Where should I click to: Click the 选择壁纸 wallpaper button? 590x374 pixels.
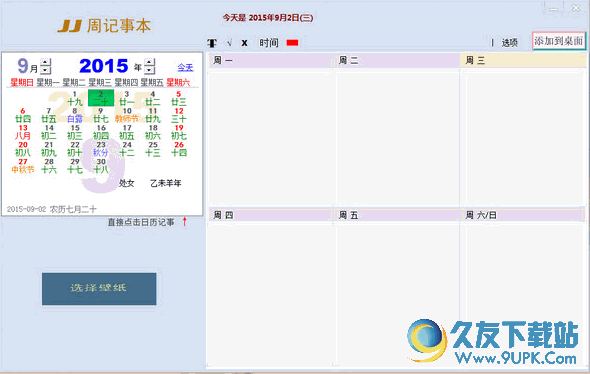tap(99, 289)
